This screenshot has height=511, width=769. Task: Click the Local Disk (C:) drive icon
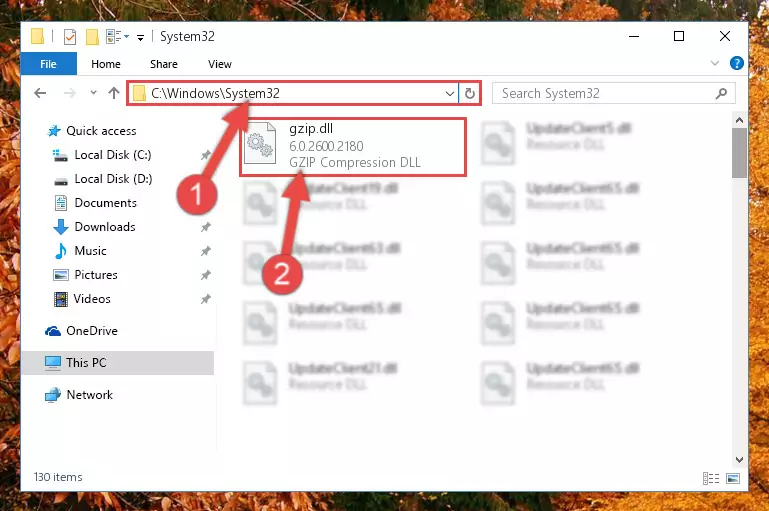(60, 155)
